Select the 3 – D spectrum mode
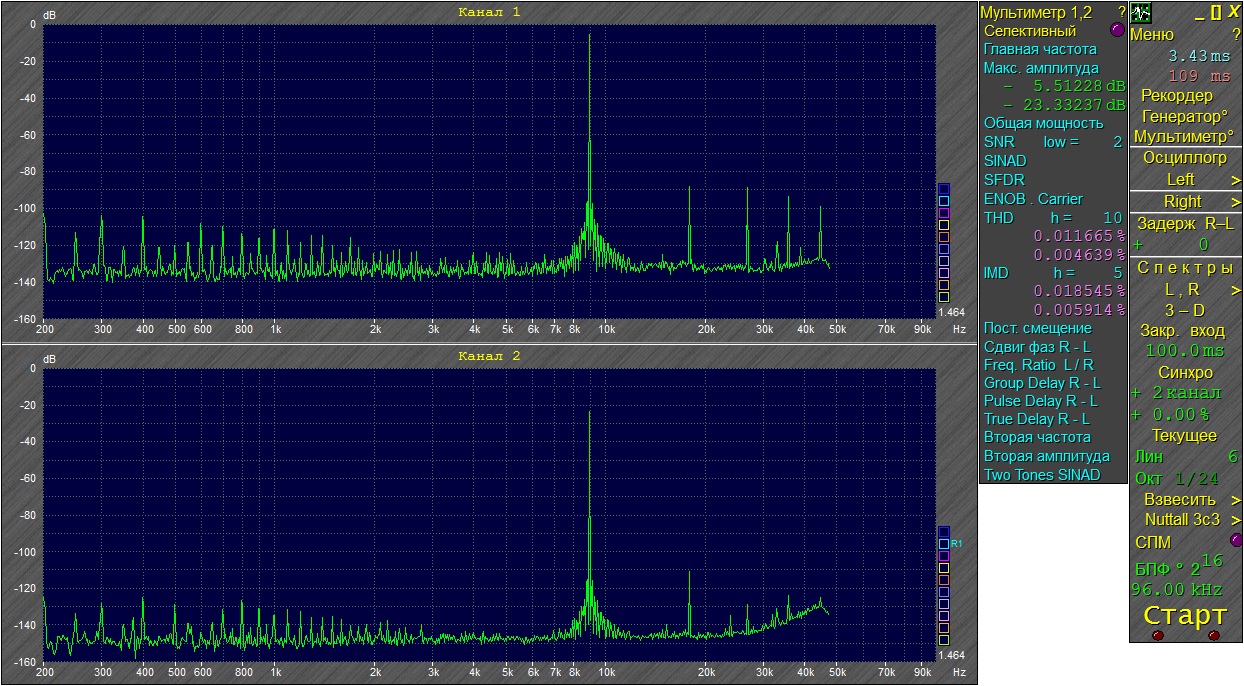Viewport: 1244px width, 686px height. click(1185, 311)
